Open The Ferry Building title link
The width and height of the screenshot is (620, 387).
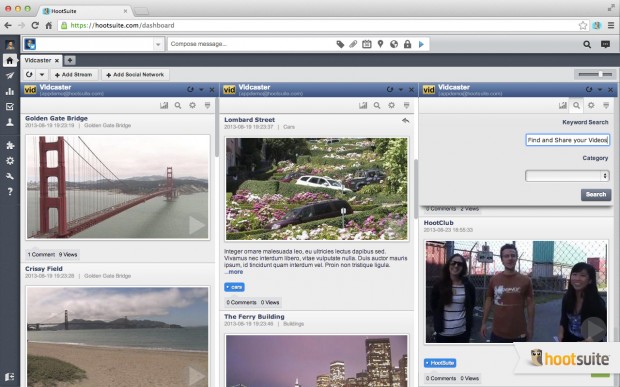[x=254, y=317]
